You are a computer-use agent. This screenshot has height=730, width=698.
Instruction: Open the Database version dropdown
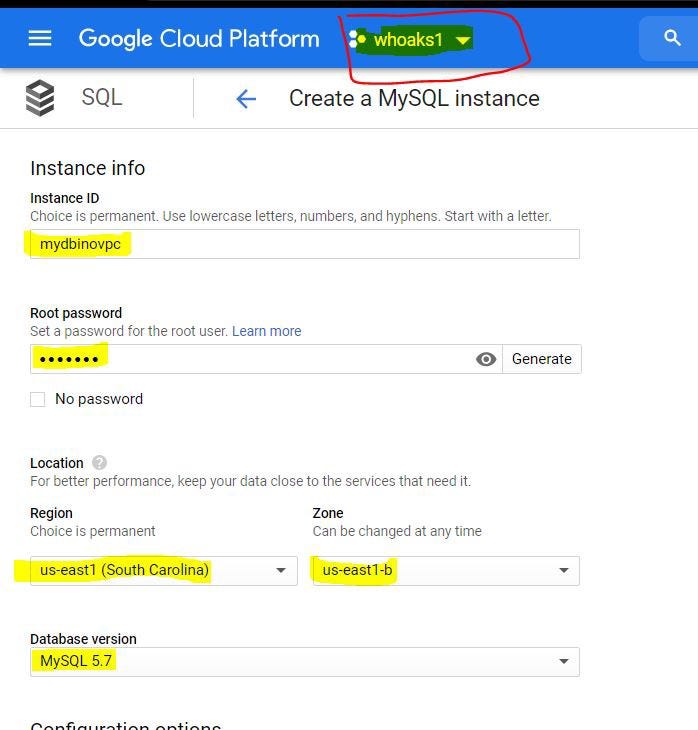click(x=305, y=662)
